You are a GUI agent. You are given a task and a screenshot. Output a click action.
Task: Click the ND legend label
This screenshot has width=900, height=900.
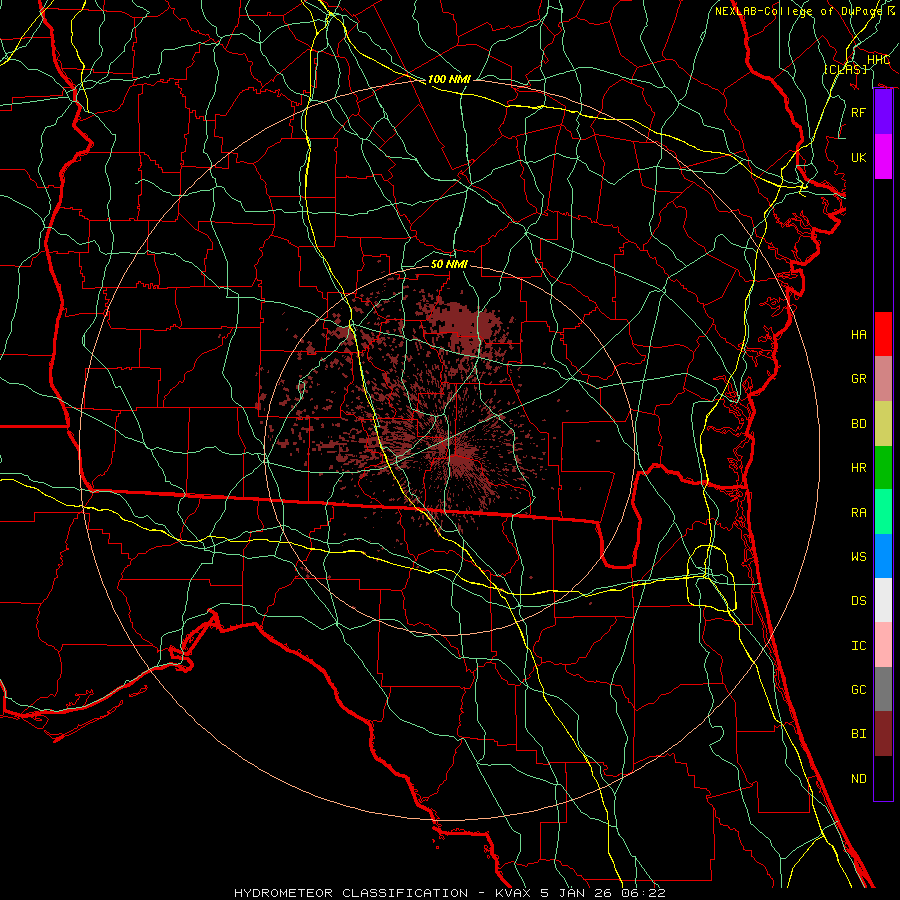pos(858,779)
